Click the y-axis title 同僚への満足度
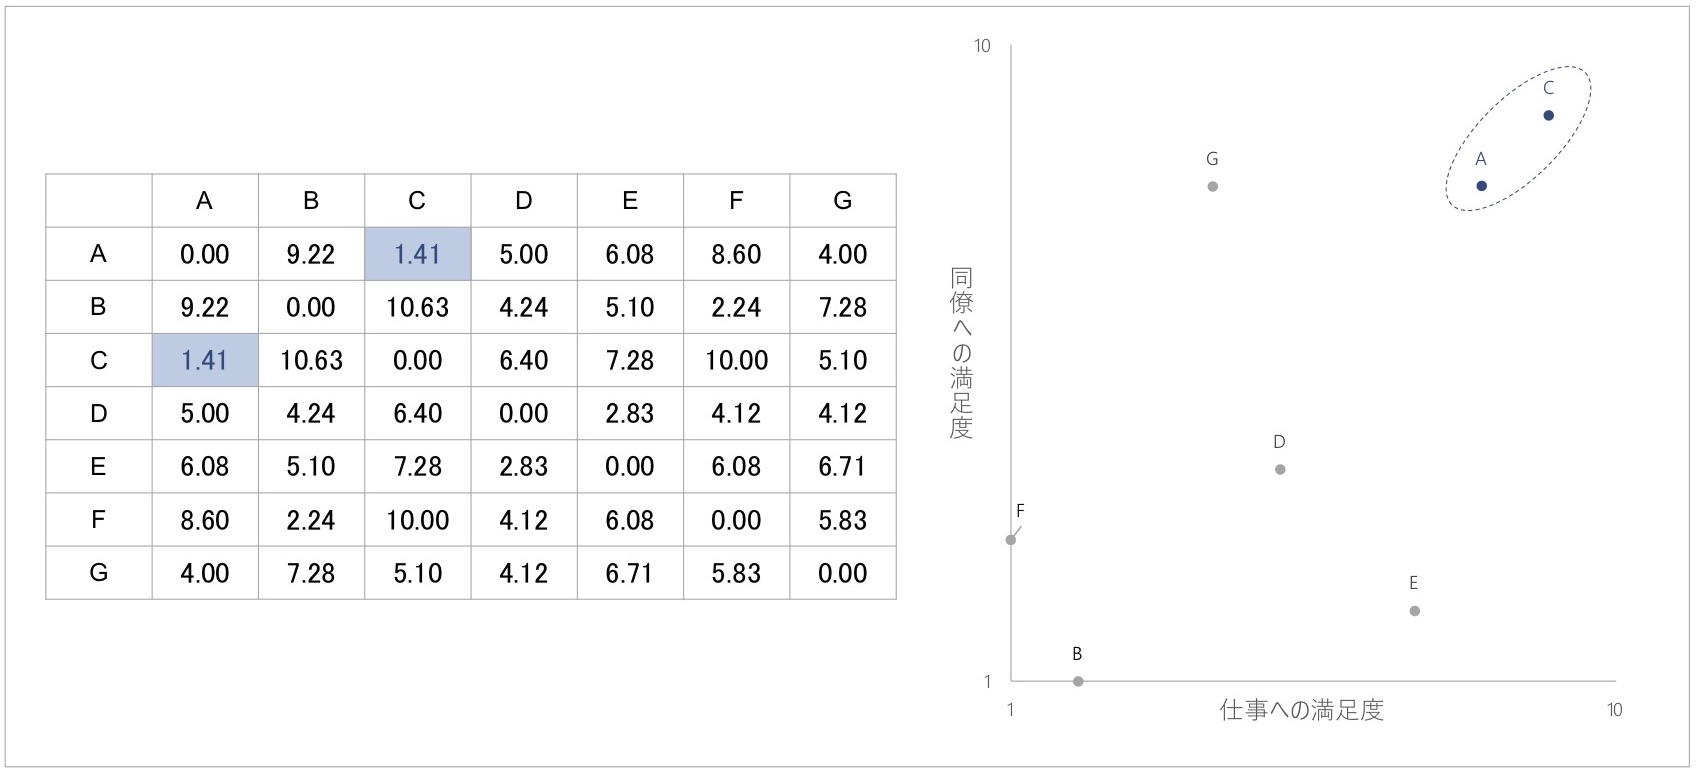Viewport: 1698px width, 775px height. [x=961, y=353]
